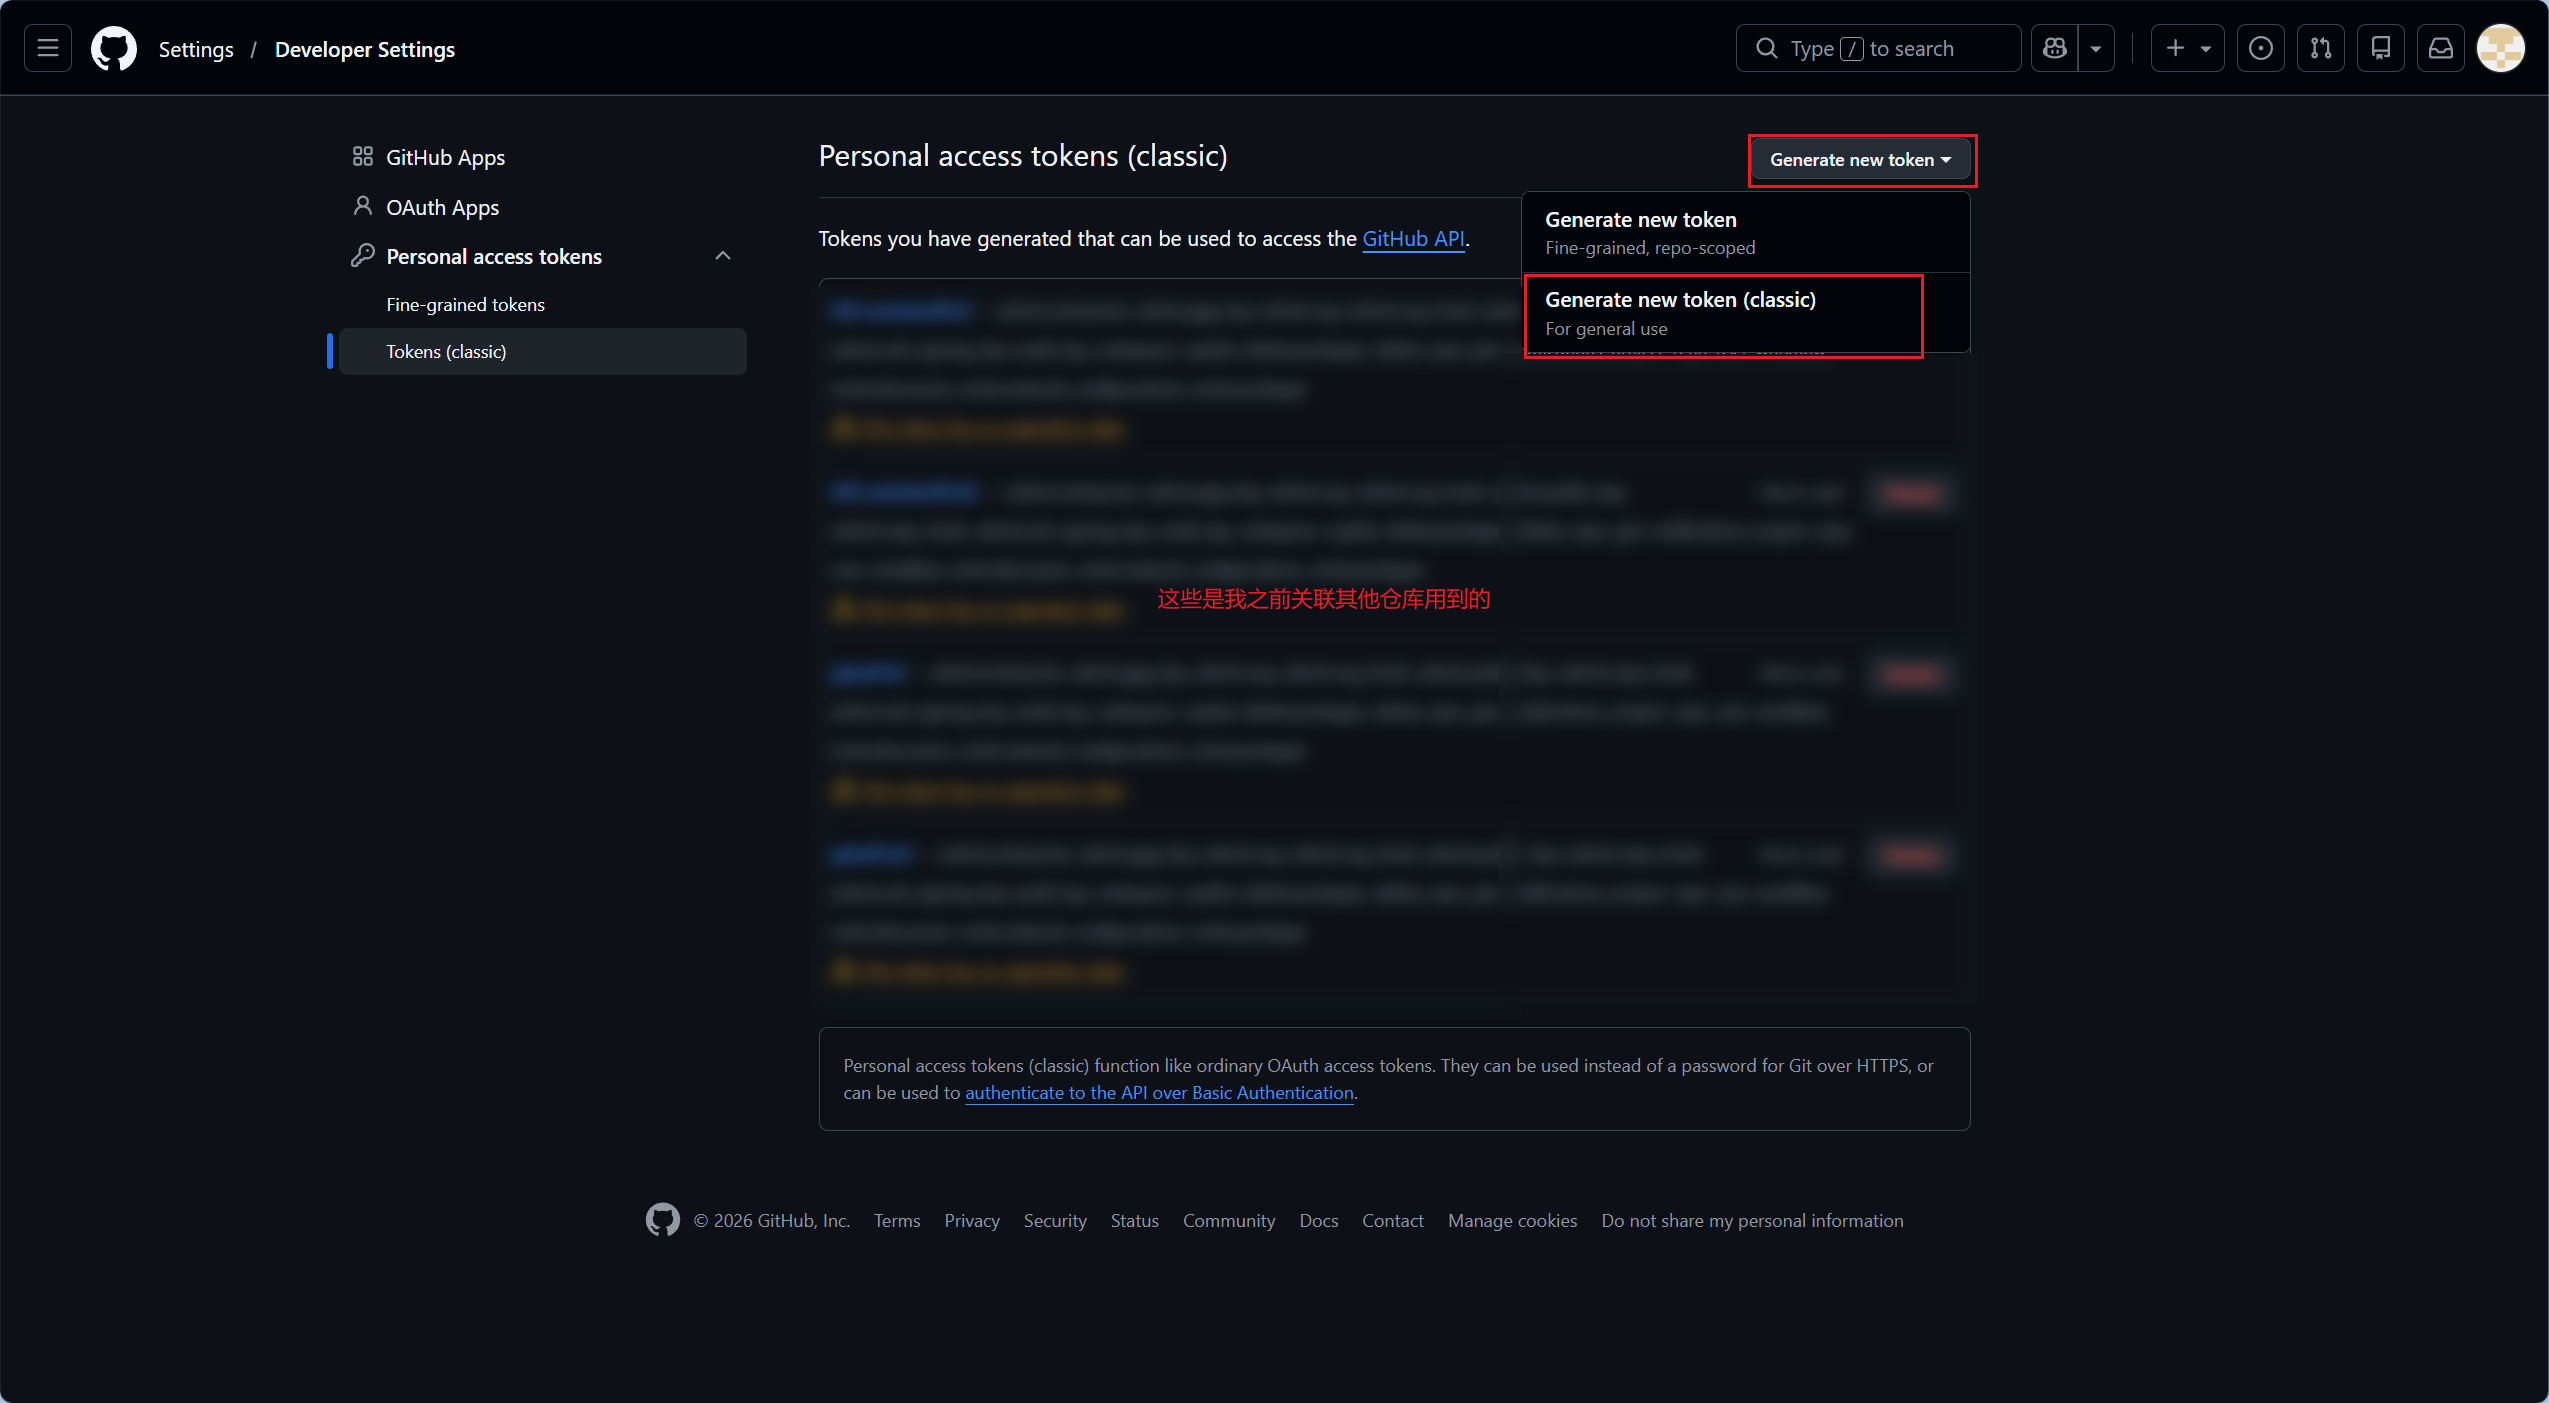
Task: Follow the GitHub API link
Action: (1413, 238)
